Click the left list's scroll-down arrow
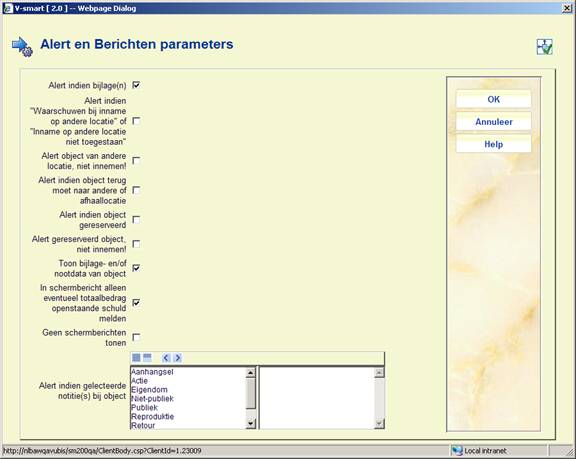The image size is (576, 459). 251,424
